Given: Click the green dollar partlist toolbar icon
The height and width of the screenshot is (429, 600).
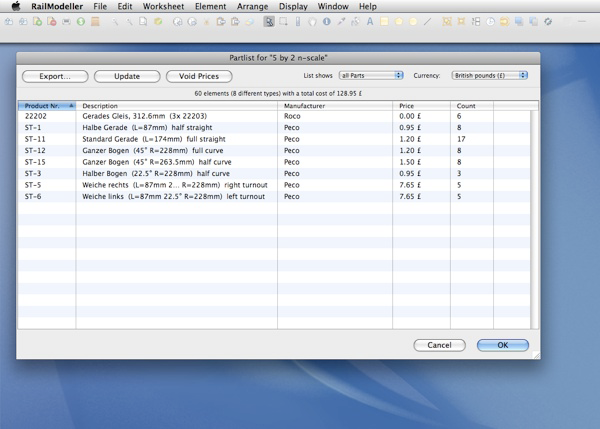Looking at the screenshot, I should click(x=81, y=21).
